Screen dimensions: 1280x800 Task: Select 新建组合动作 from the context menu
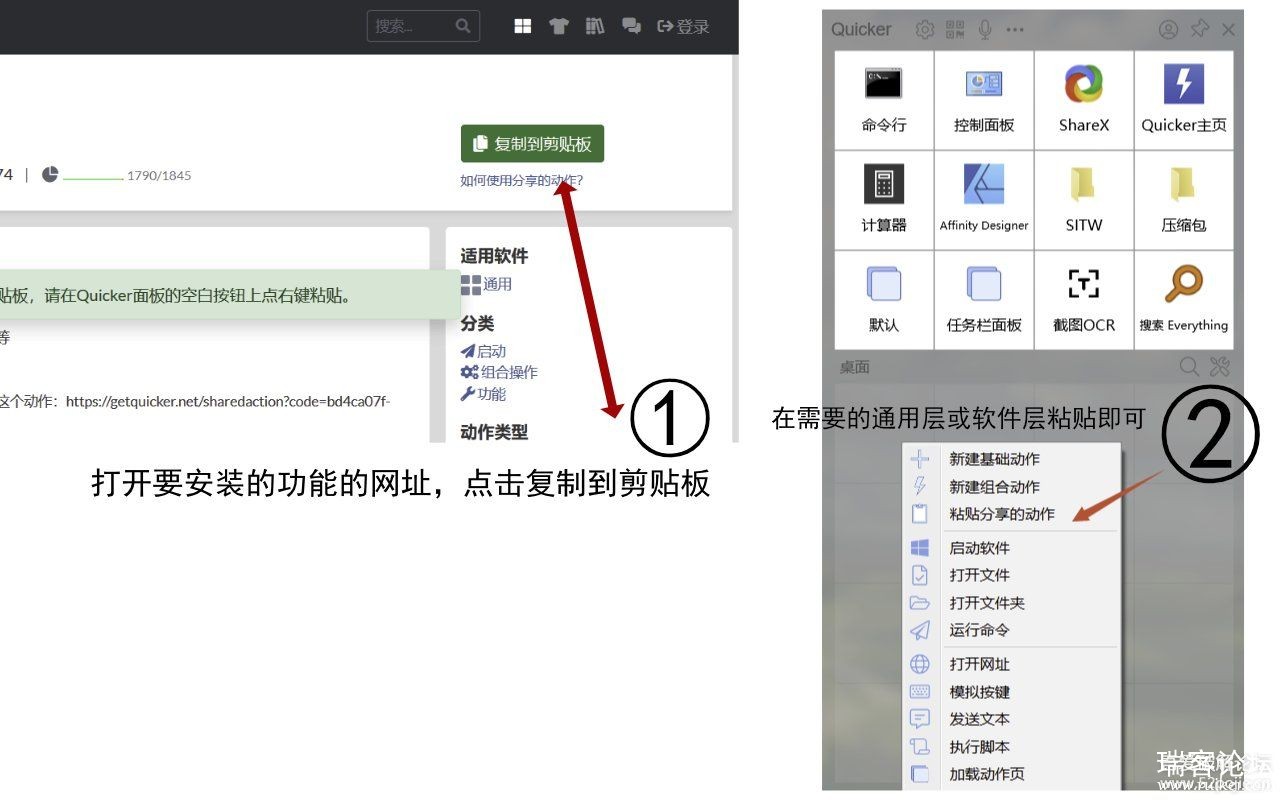1012,487
